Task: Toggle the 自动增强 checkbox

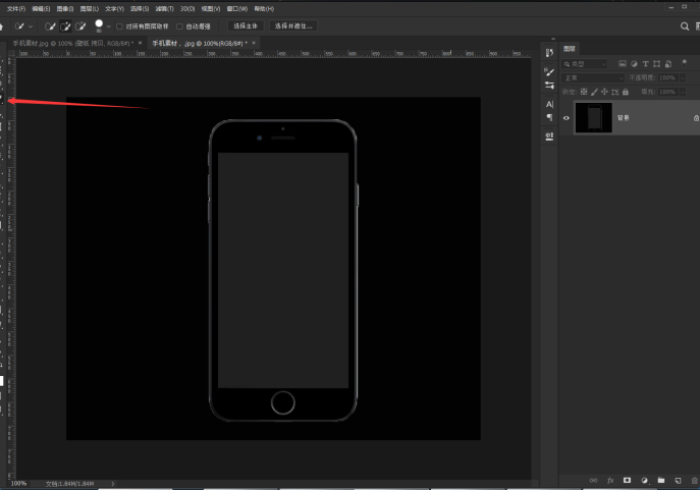Action: [179, 25]
